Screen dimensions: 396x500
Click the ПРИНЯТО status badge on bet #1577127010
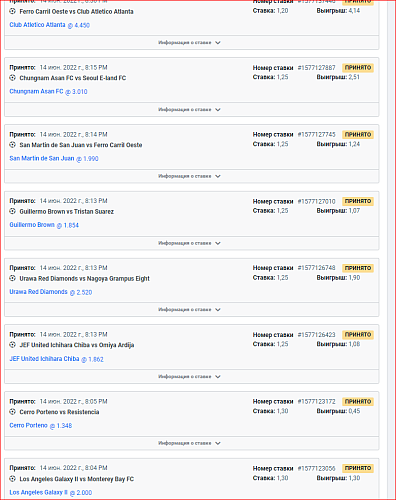(x=358, y=201)
